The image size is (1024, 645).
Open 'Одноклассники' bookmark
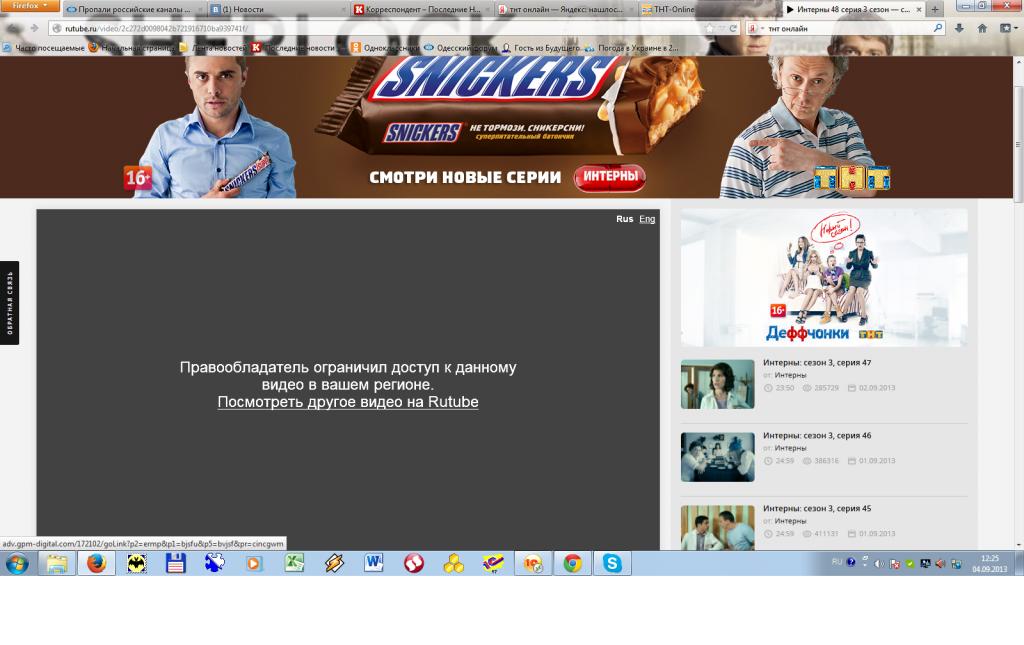385,48
